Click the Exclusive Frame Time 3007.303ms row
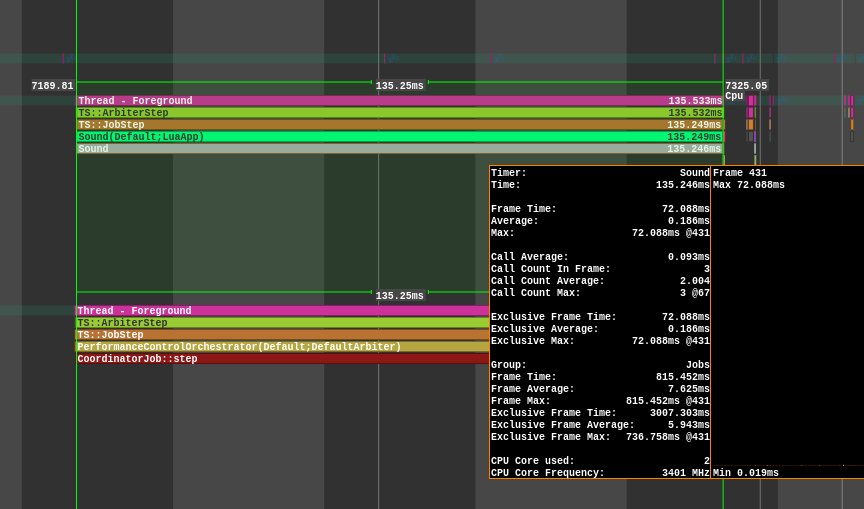864x509 pixels. pos(600,413)
